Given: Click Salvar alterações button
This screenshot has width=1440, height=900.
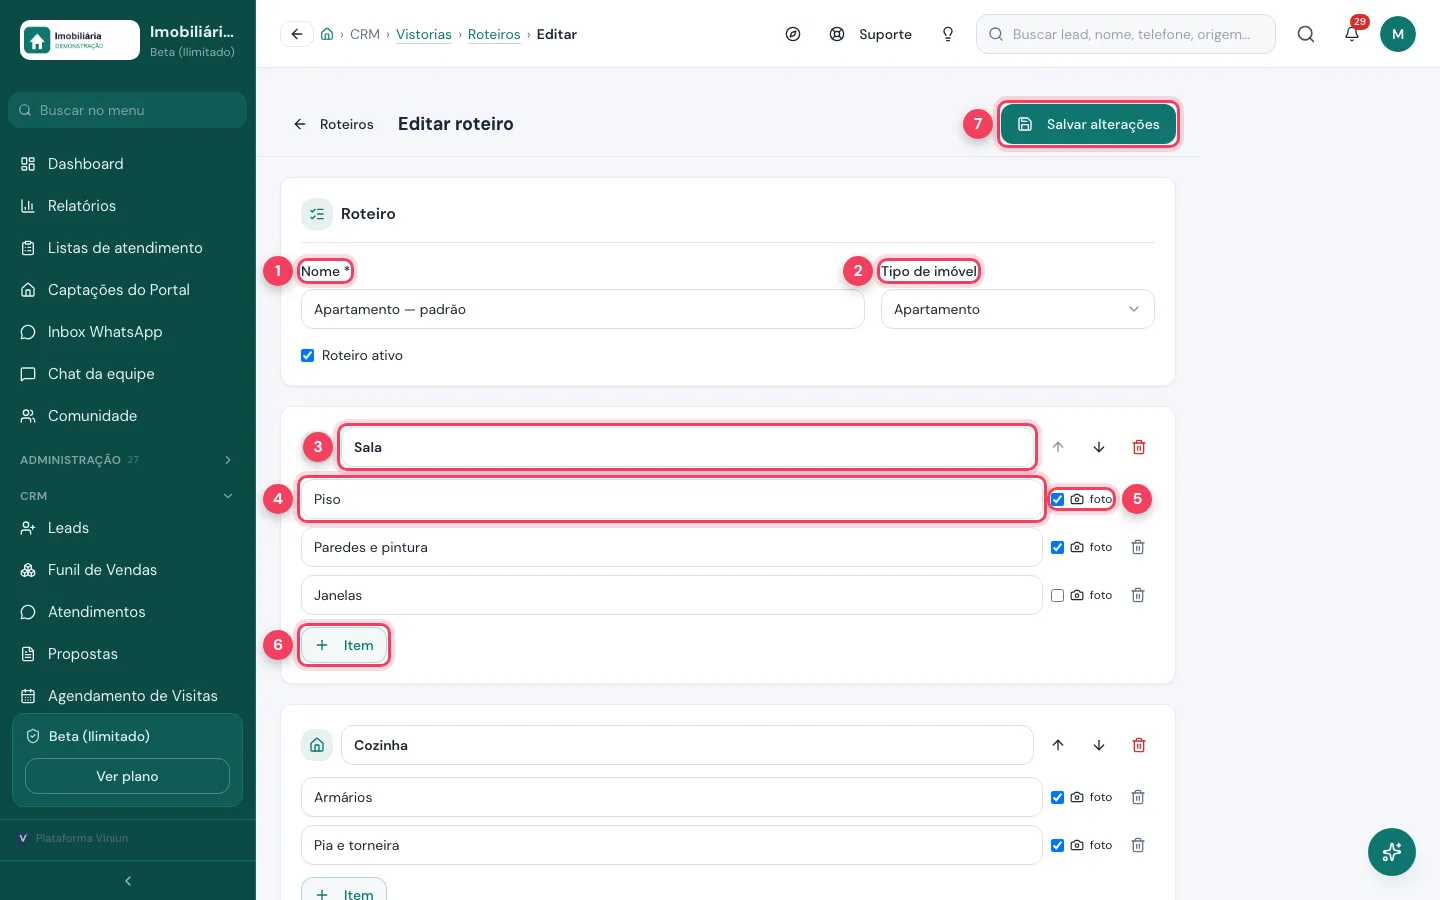Looking at the screenshot, I should pyautogui.click(x=1088, y=124).
